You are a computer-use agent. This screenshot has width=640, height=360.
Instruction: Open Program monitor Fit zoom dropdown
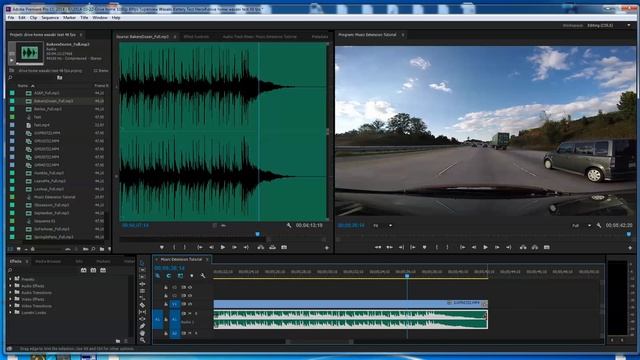[383, 225]
